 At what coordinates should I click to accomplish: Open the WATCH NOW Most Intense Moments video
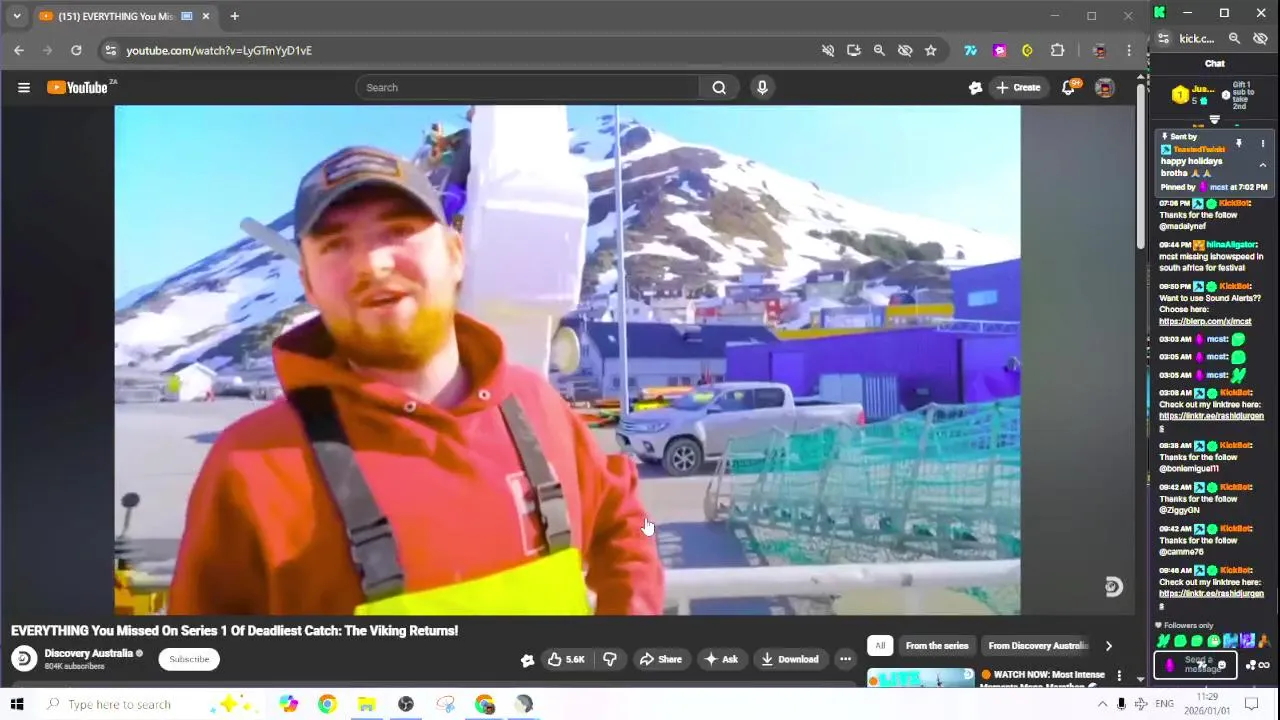[x=1043, y=679]
